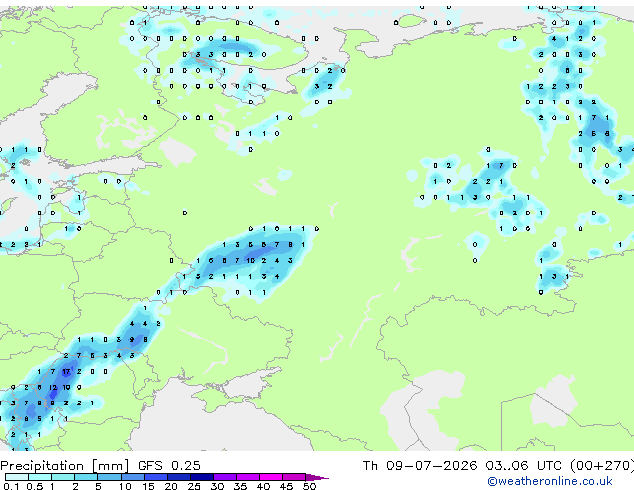Click the '45' legend scale label

coord(286,486)
